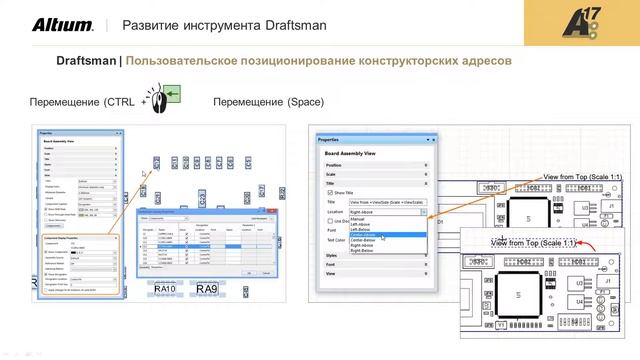
Task: Choose Left-Below from the Location list
Action: (388, 230)
